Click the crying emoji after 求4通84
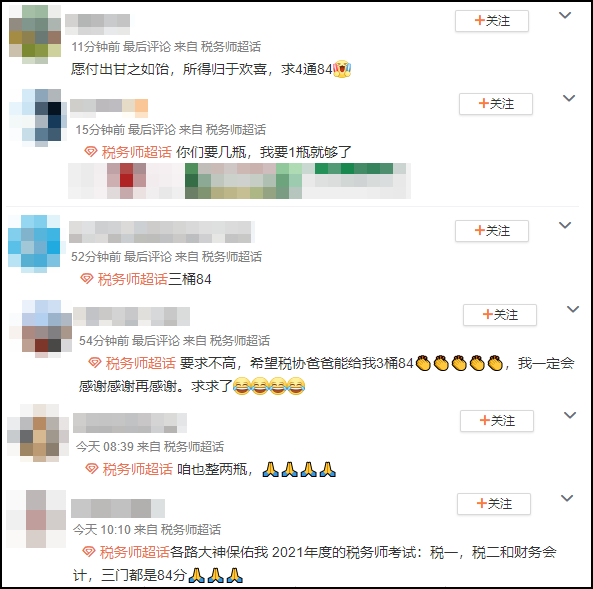 coord(342,69)
